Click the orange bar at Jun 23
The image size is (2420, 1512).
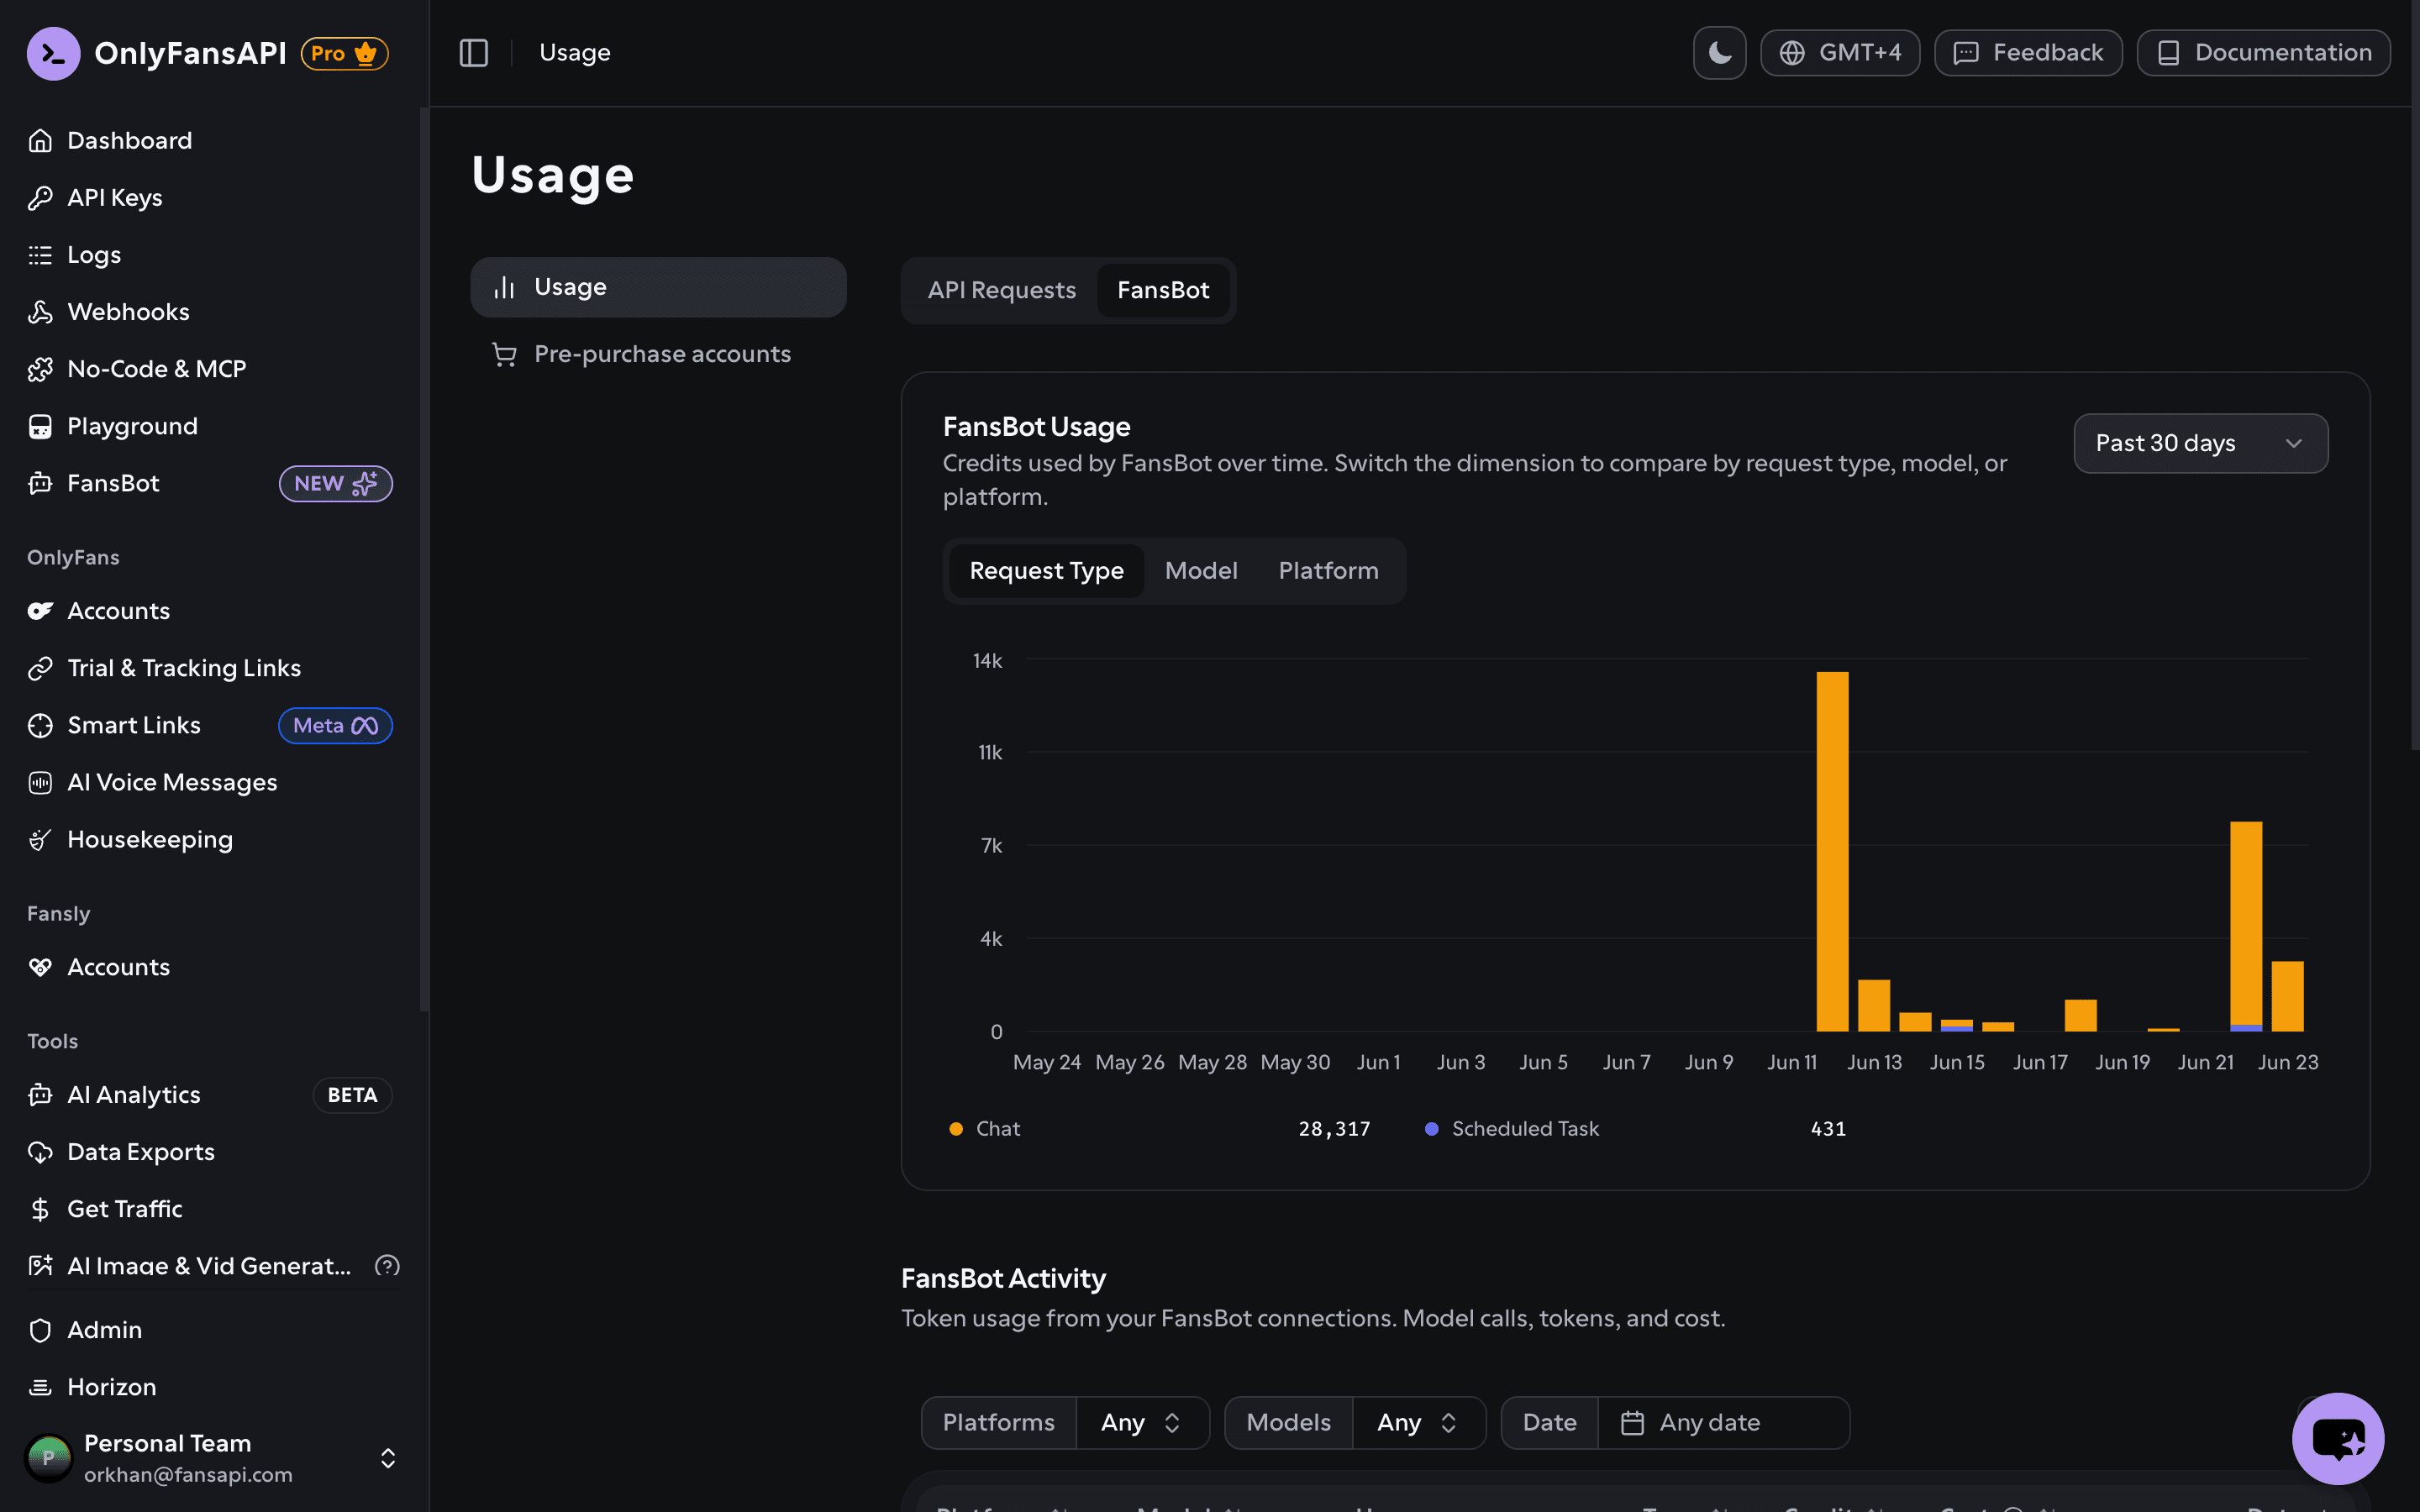2288,996
